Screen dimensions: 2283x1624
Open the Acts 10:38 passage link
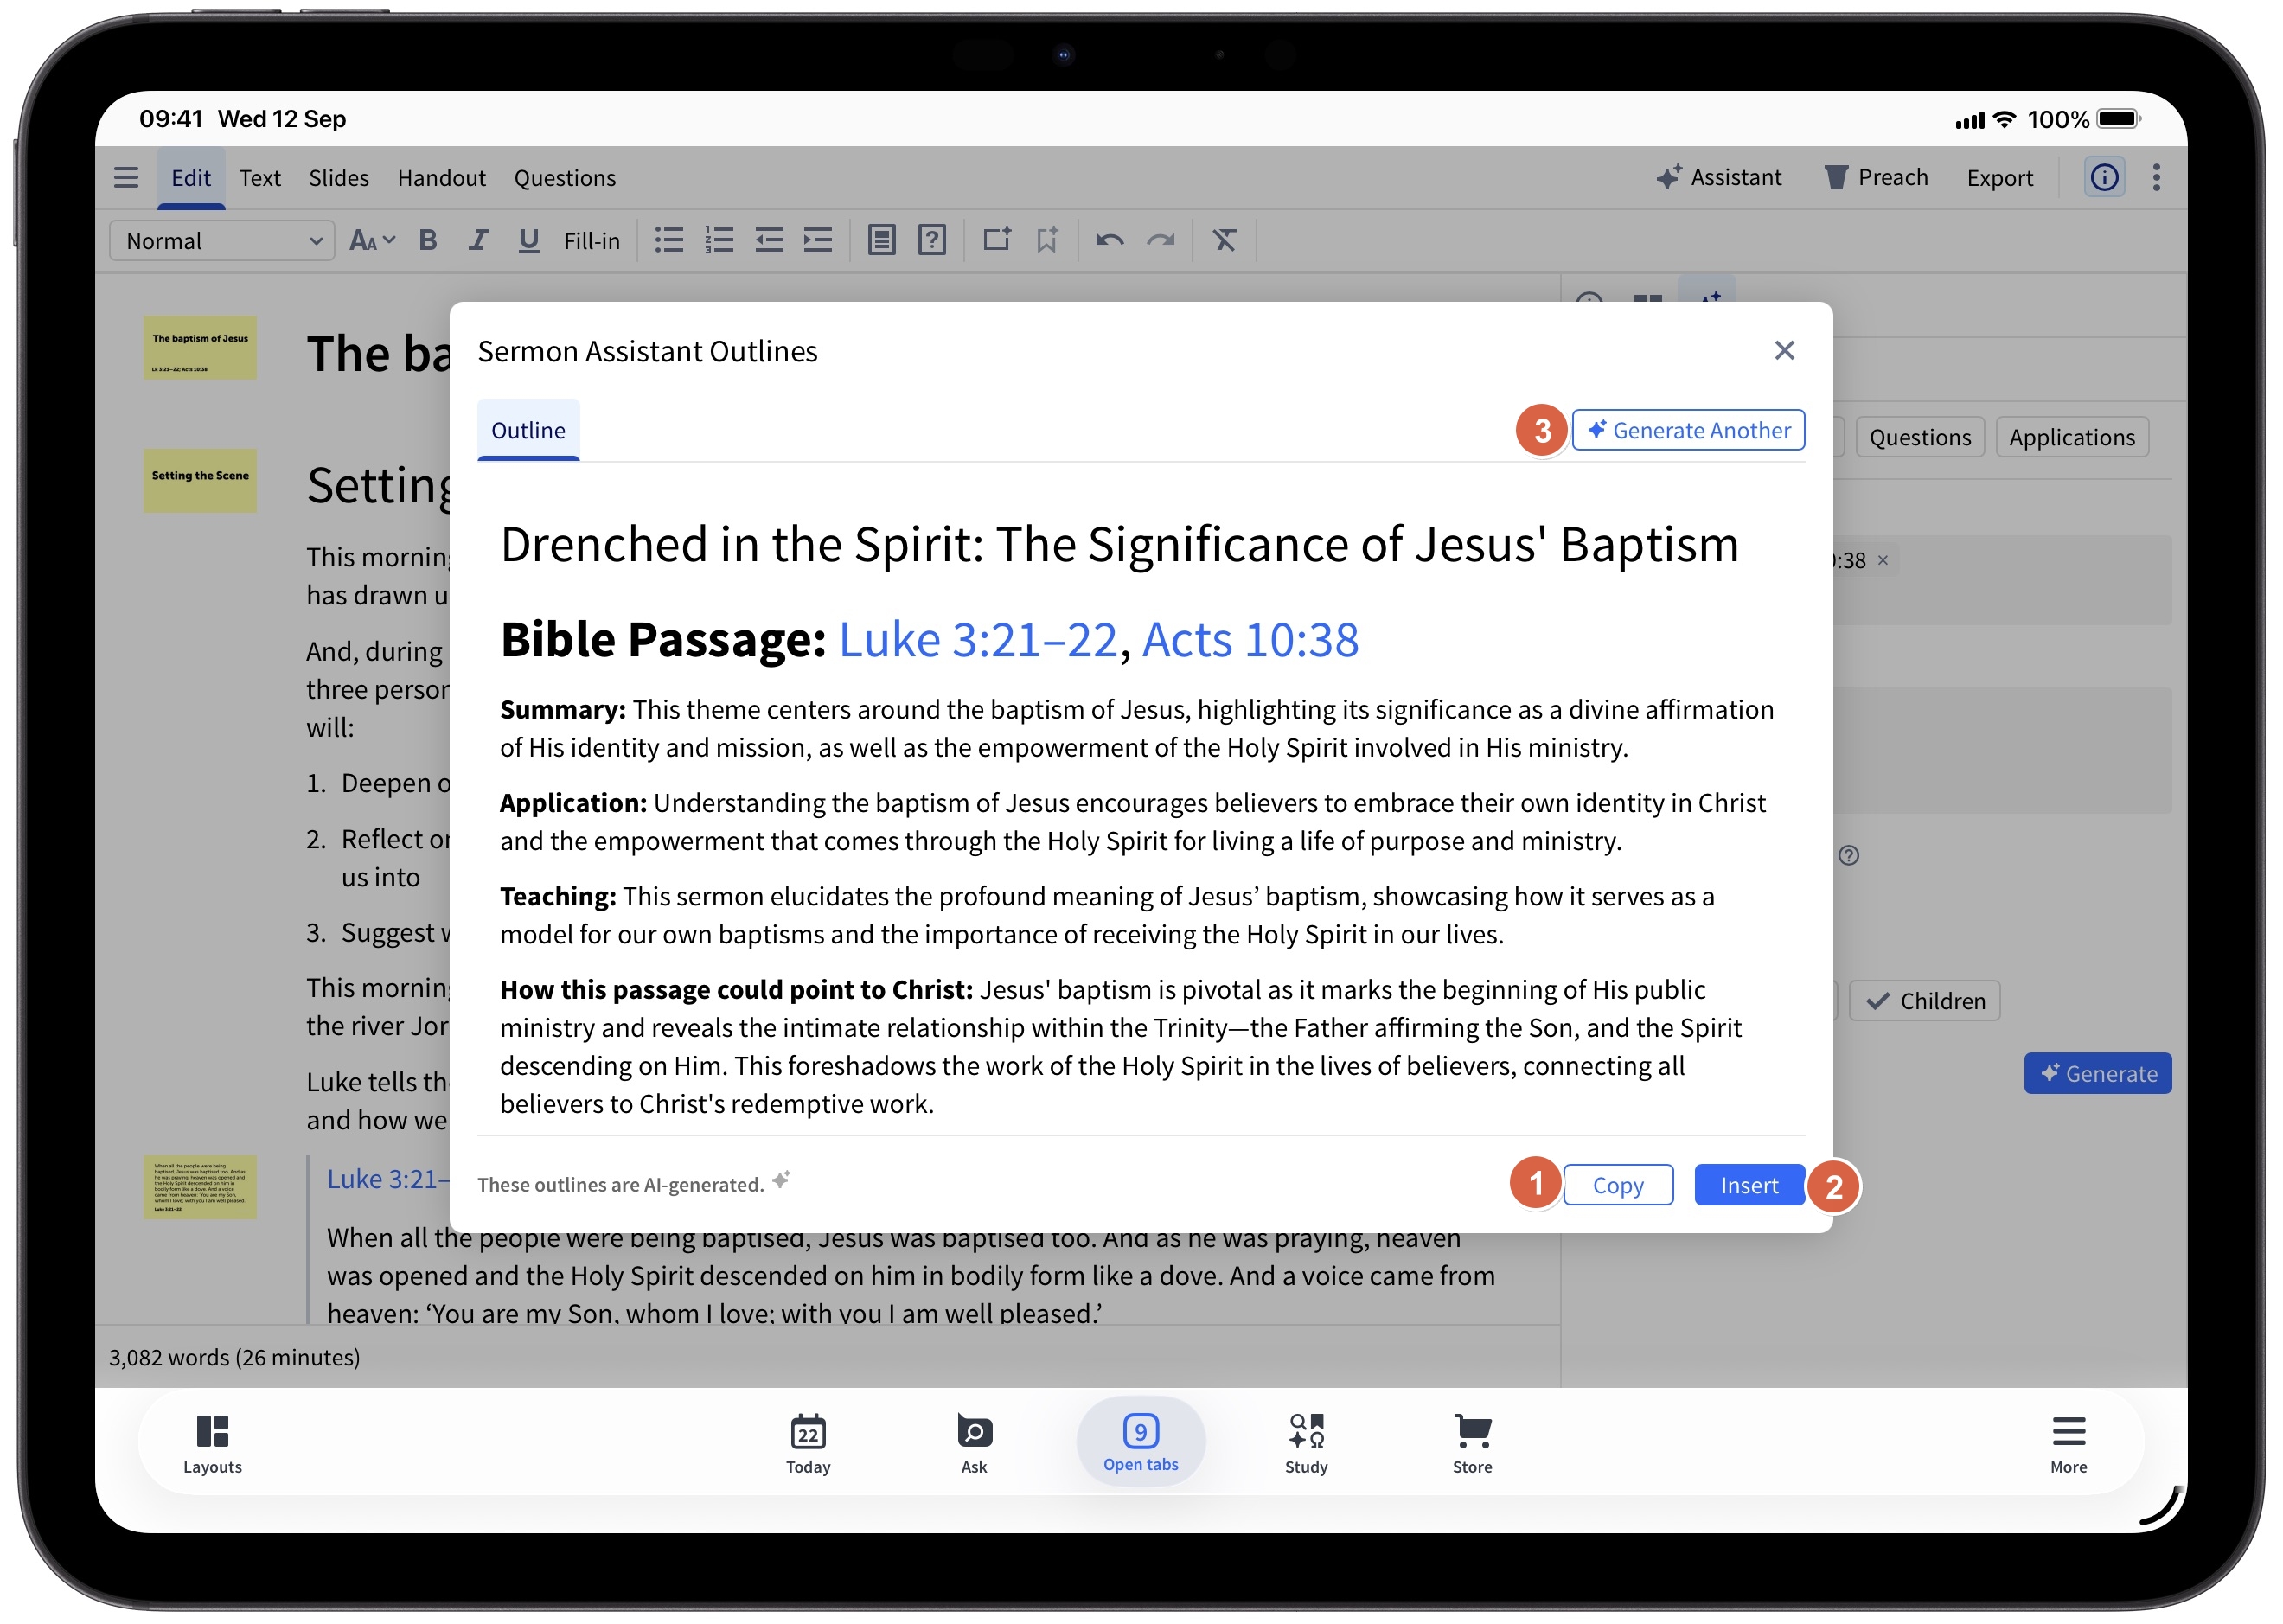pos(1250,640)
